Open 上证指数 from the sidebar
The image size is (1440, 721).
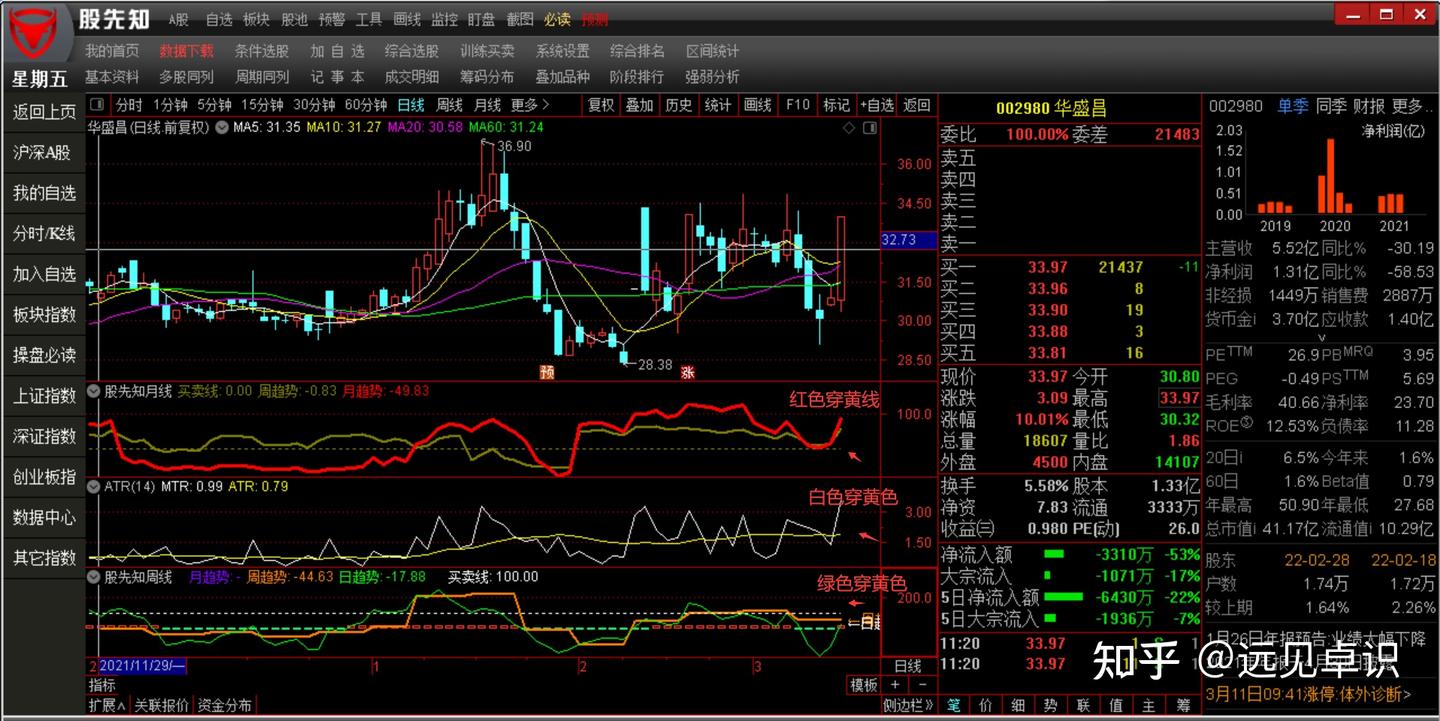44,395
